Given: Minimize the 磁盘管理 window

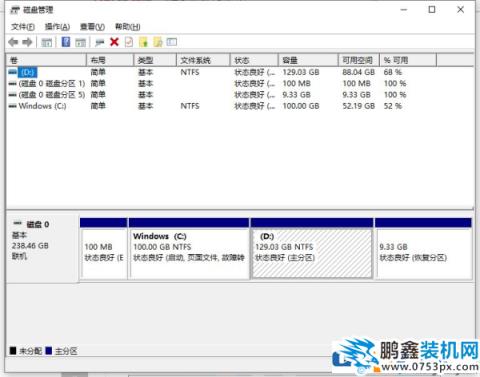Looking at the screenshot, I should click(x=404, y=10).
